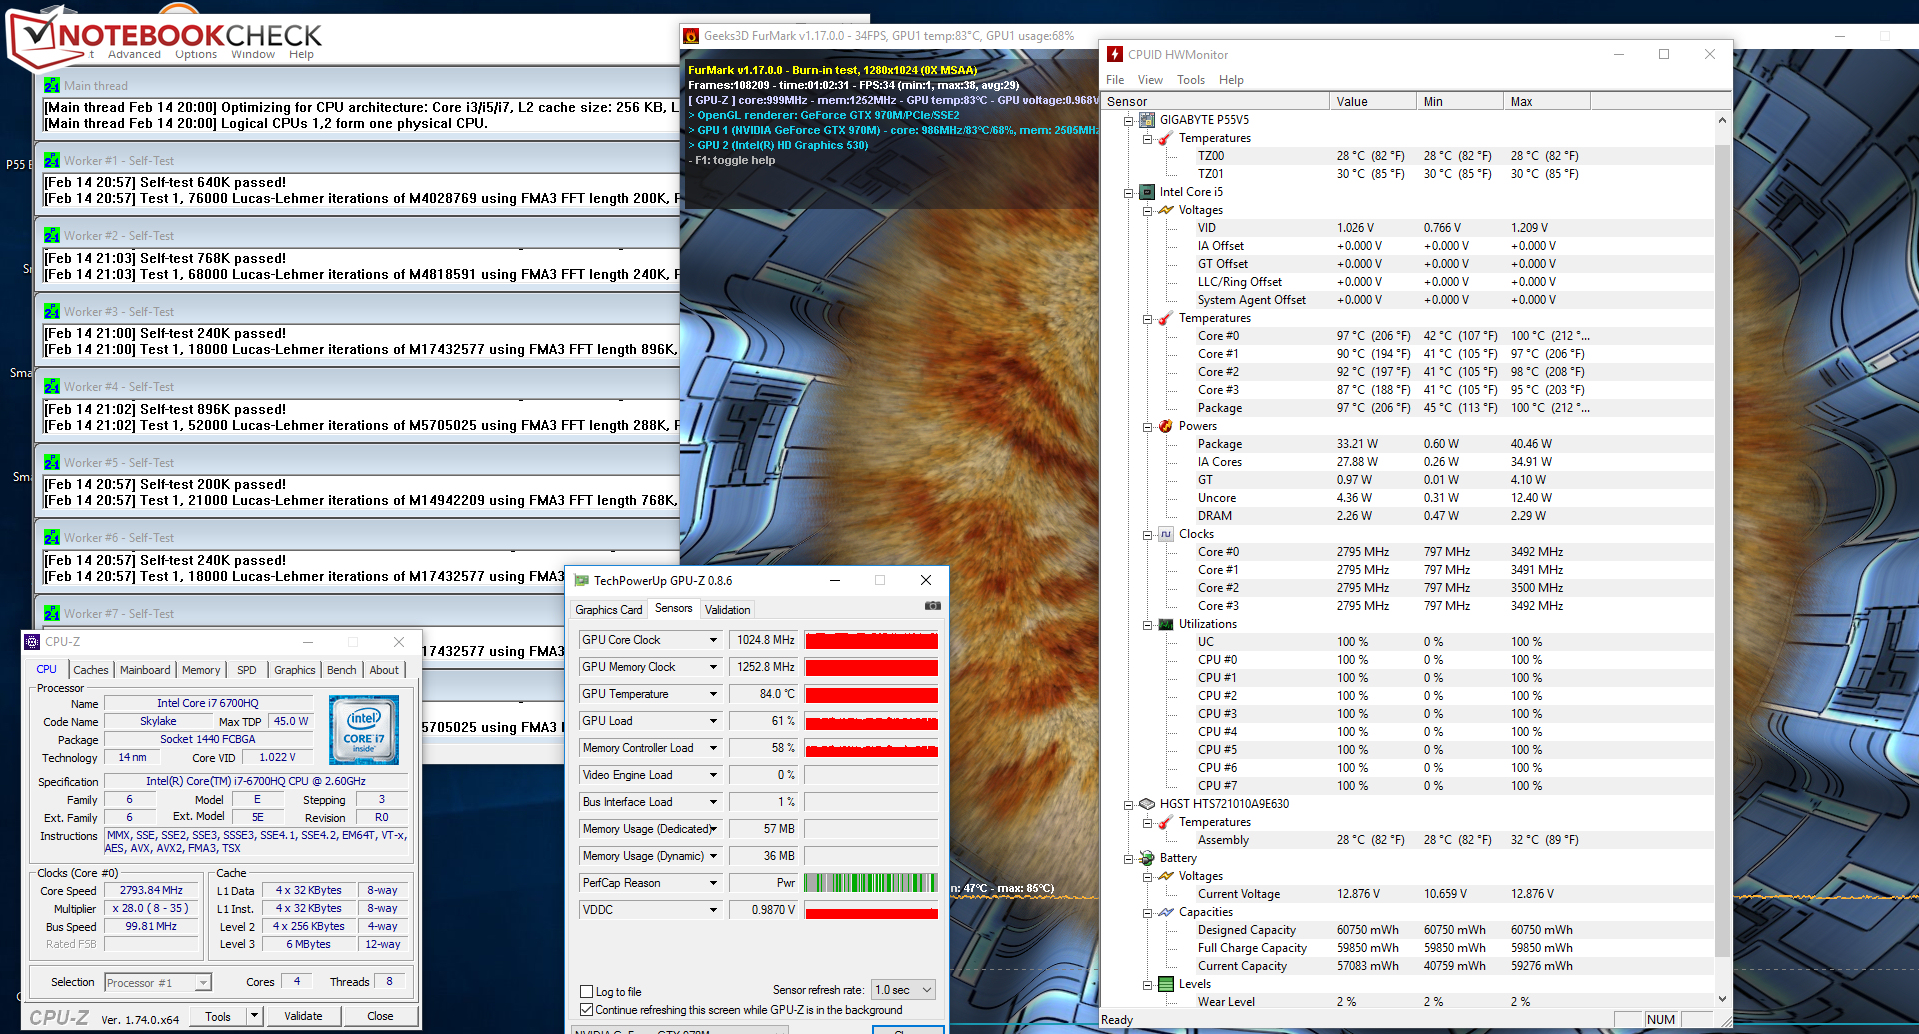Click the Levels green bars icon
The width and height of the screenshot is (1919, 1034).
coord(1166,984)
